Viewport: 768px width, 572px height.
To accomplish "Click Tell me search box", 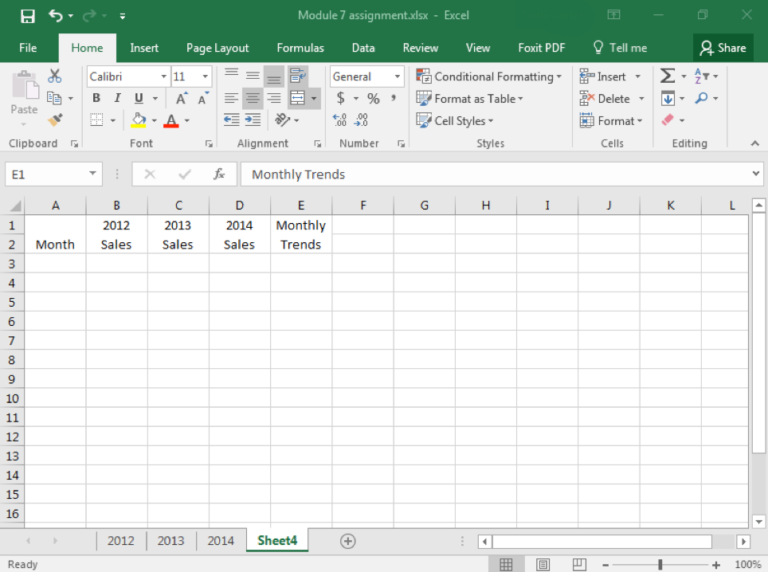I will [x=620, y=48].
